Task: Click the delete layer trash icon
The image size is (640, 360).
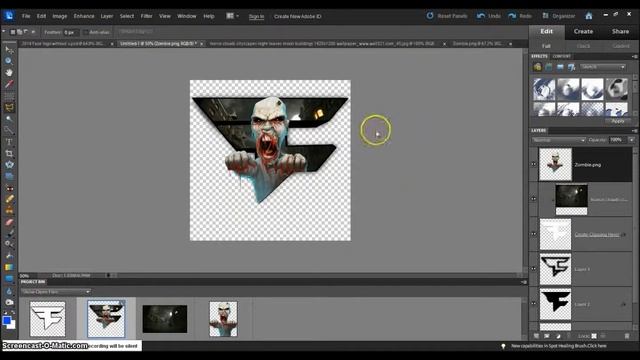Action: (627, 336)
